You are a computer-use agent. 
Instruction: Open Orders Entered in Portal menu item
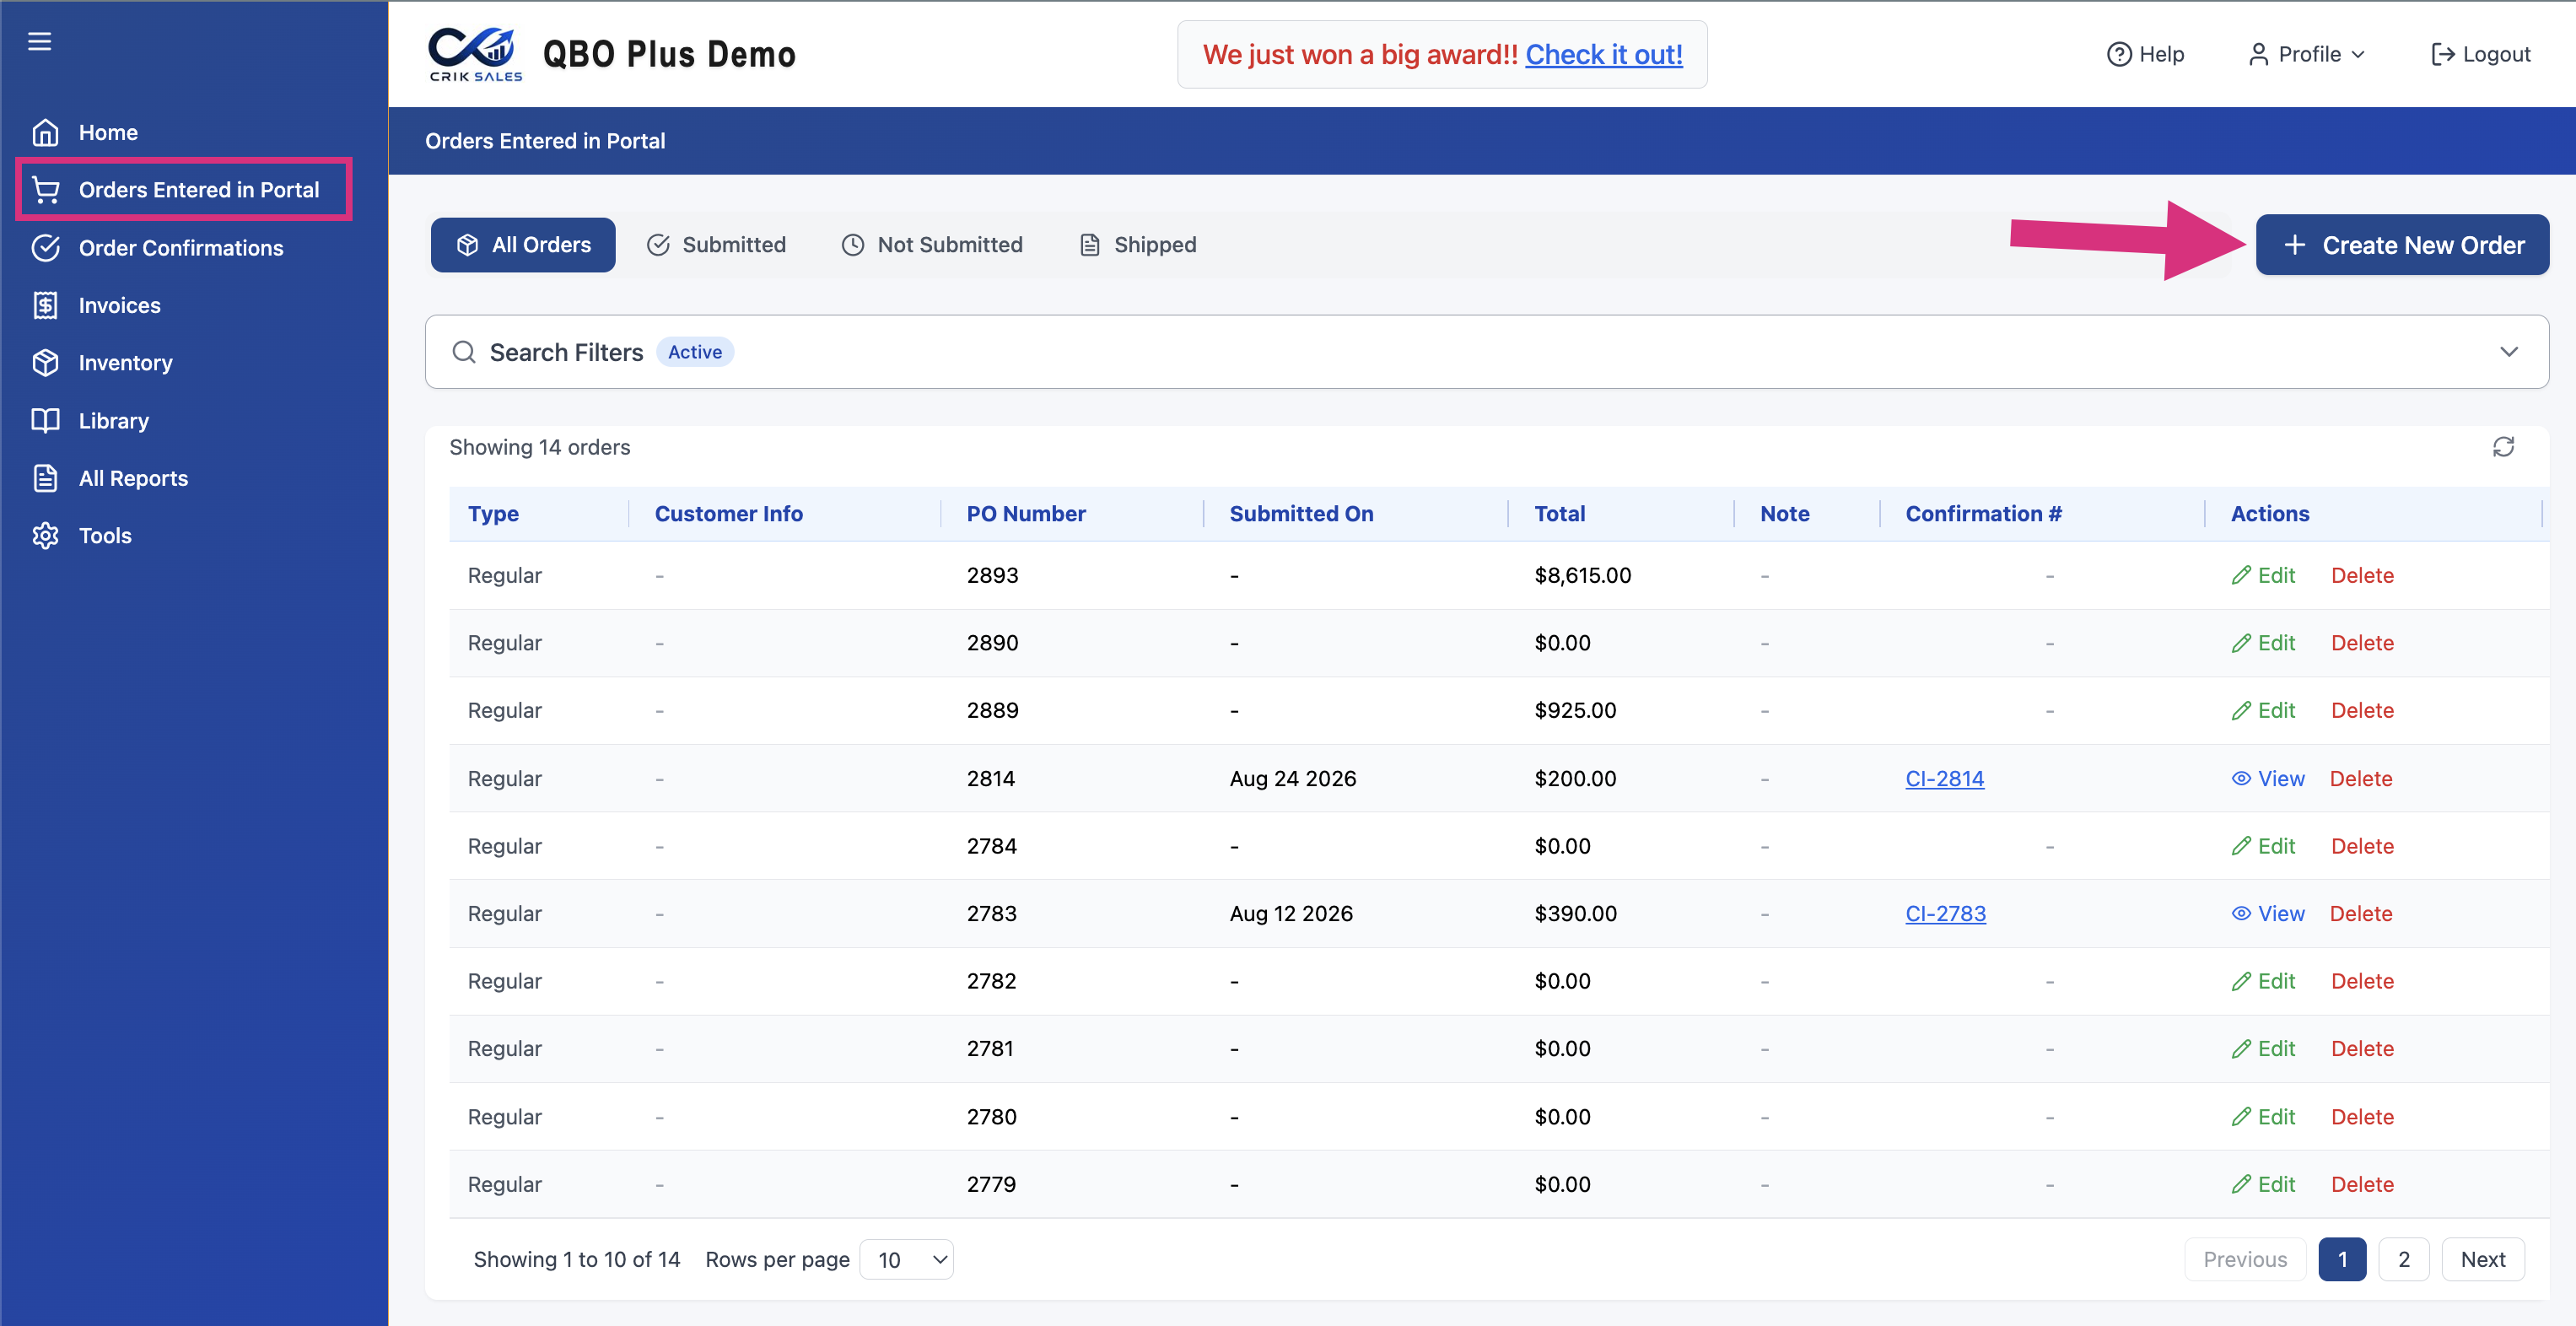[184, 189]
